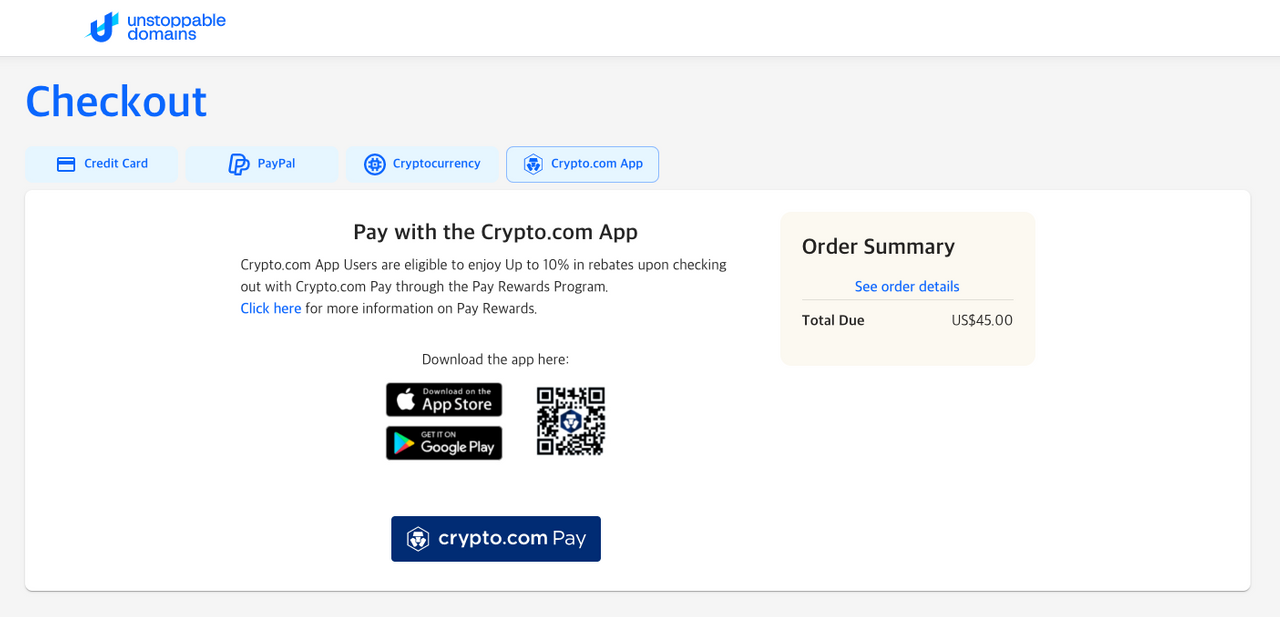Viewport: 1280px width, 617px height.
Task: Click the Google Play triangle logo
Action: 404,443
